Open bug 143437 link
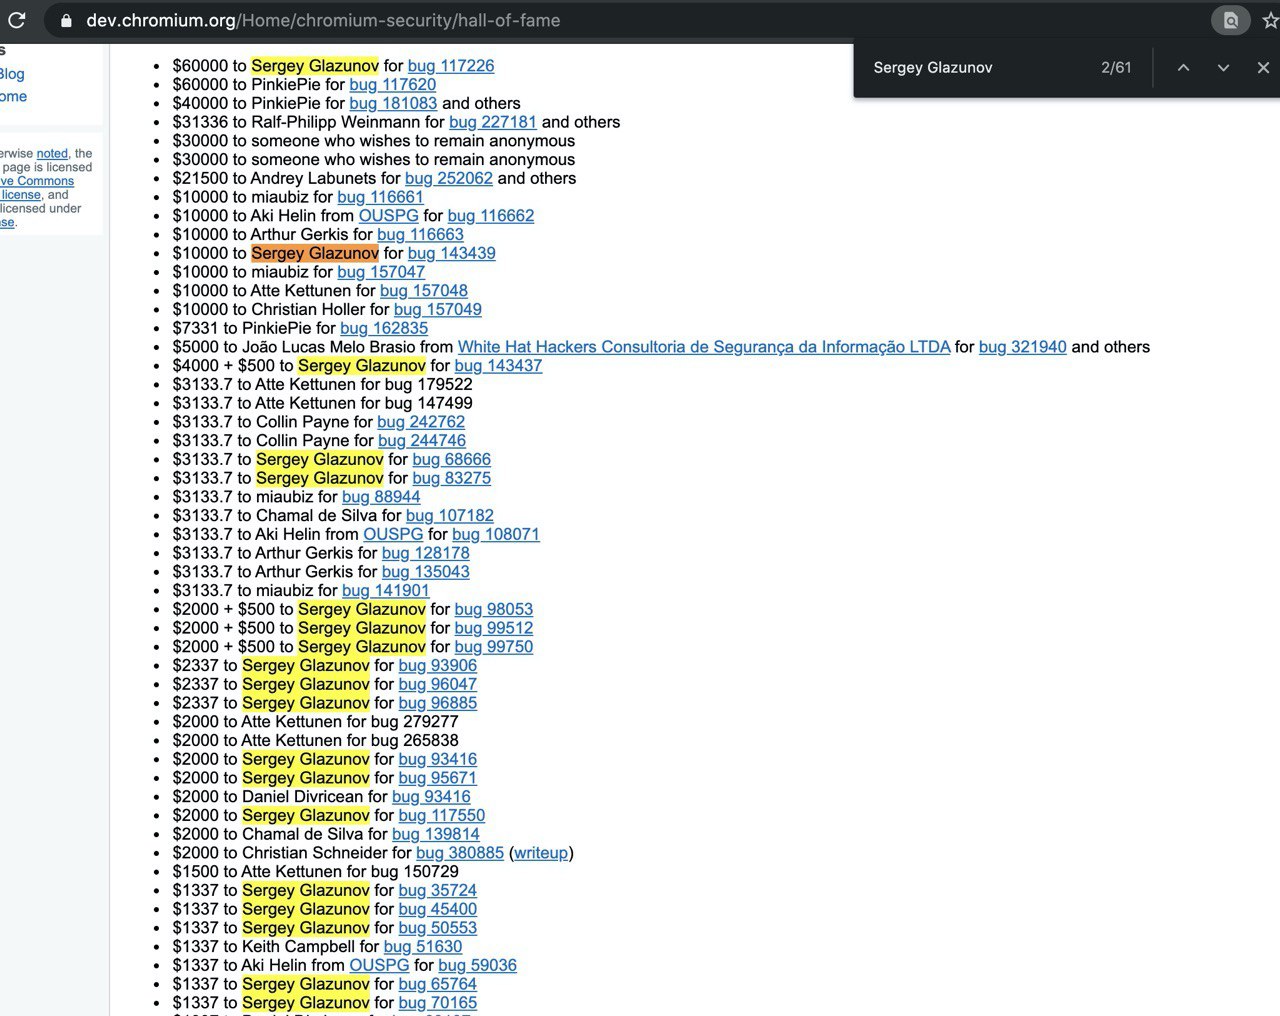 (x=498, y=366)
